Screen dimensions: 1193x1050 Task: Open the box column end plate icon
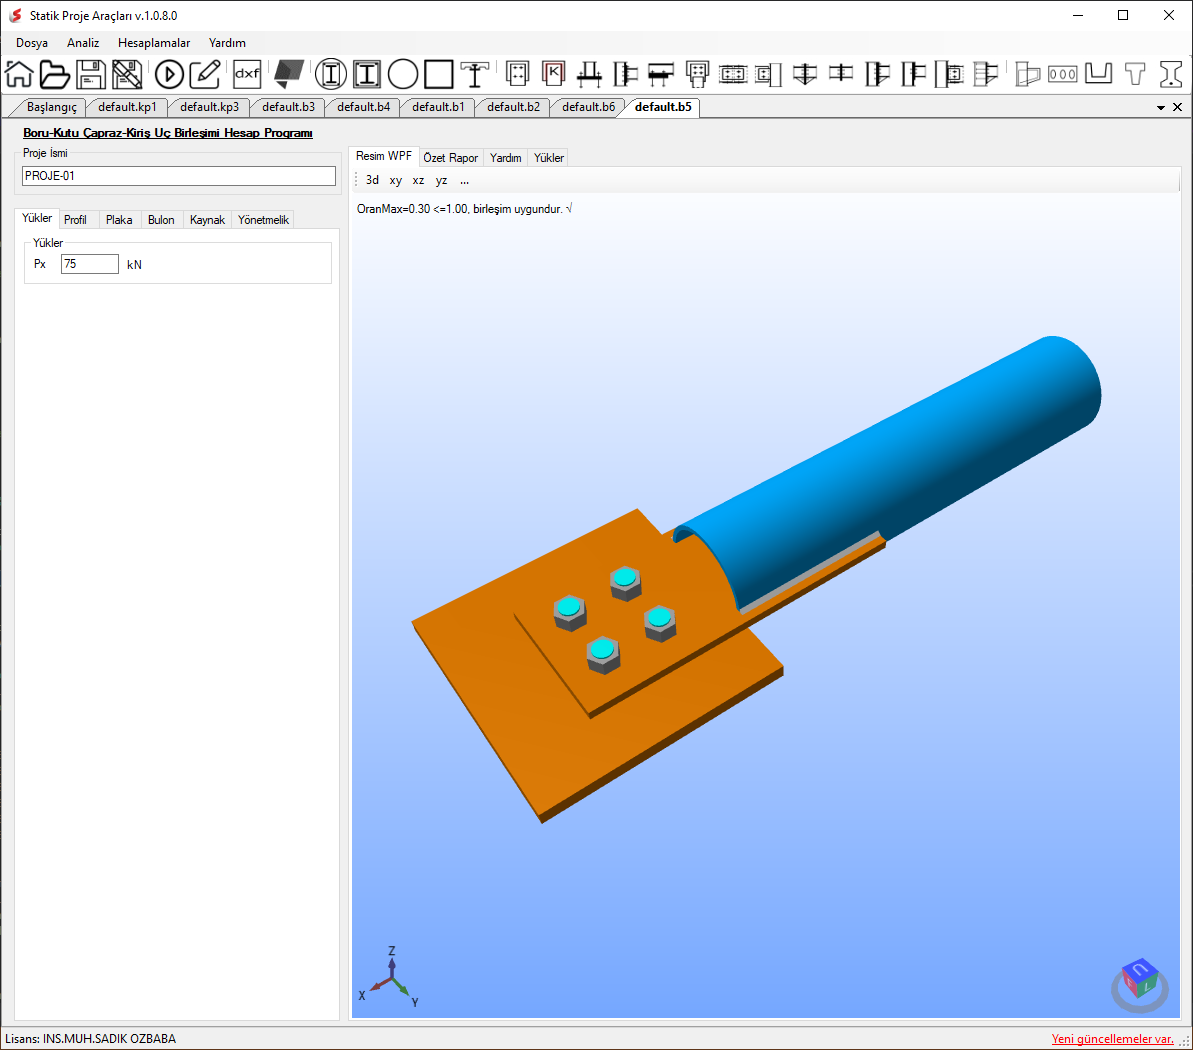coord(697,74)
